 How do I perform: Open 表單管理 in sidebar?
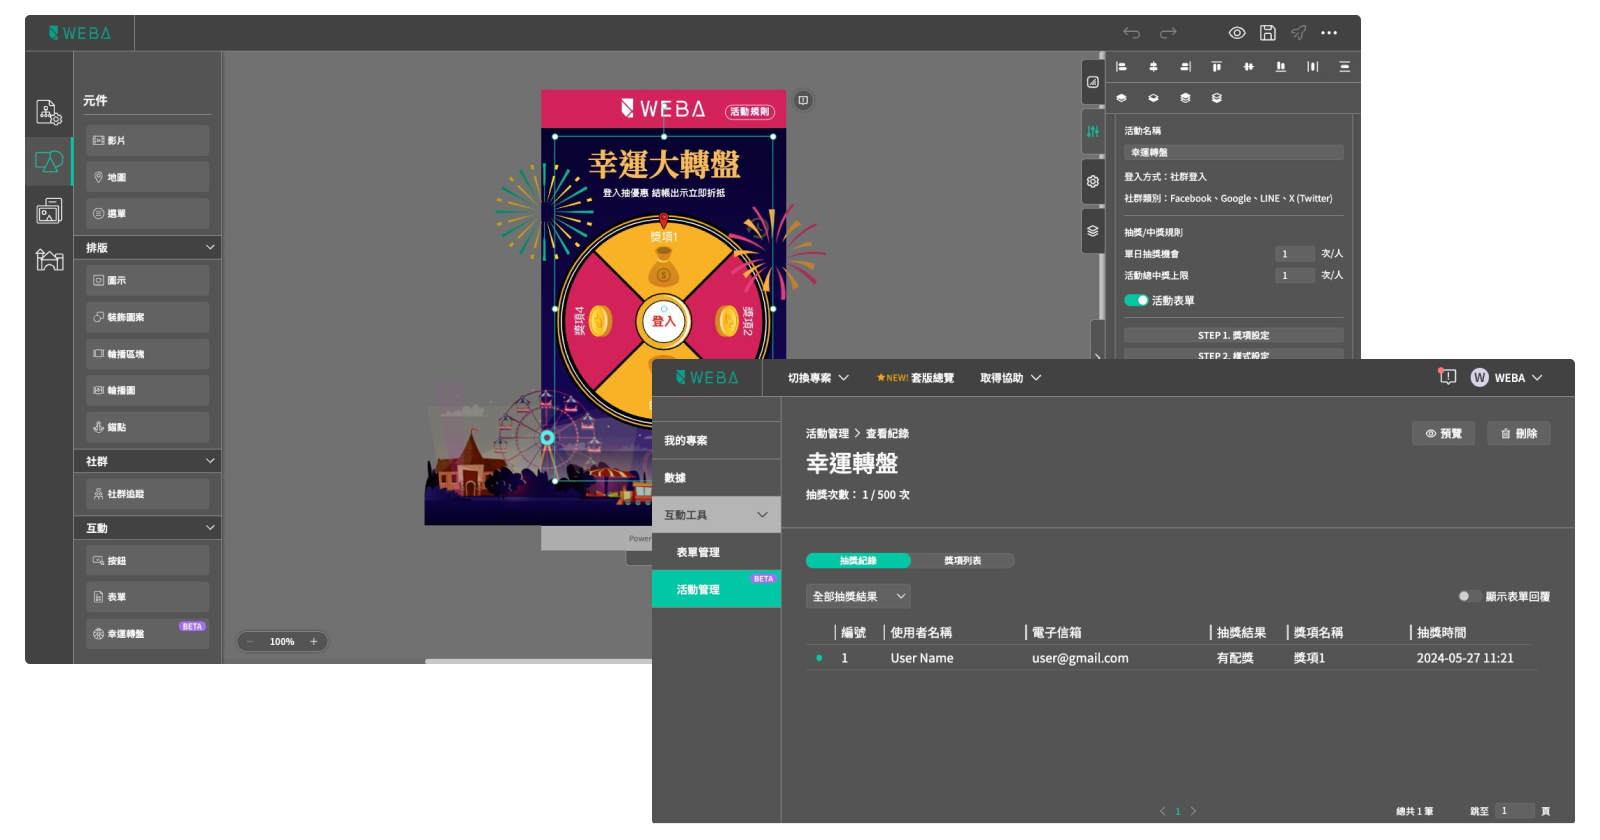click(716, 552)
